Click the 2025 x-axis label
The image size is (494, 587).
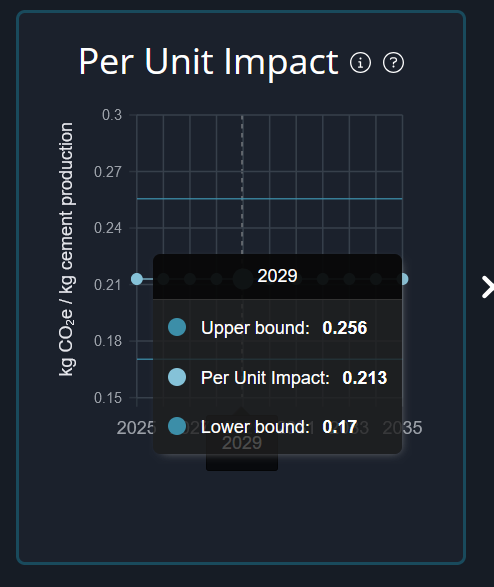click(136, 428)
